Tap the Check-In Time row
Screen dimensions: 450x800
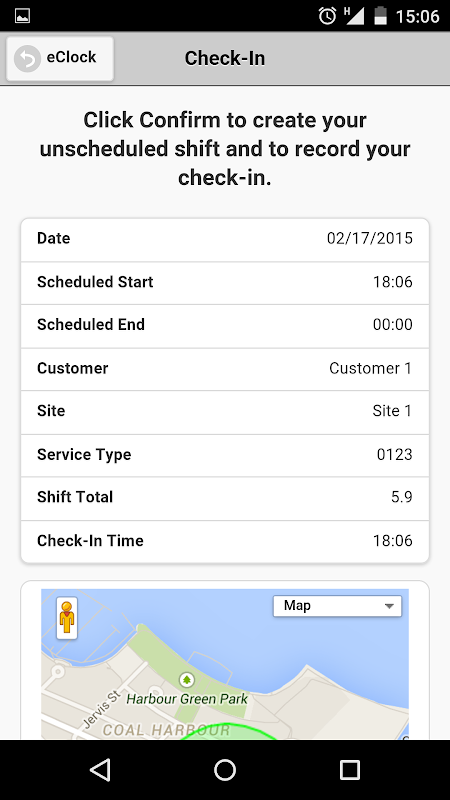click(x=225, y=542)
